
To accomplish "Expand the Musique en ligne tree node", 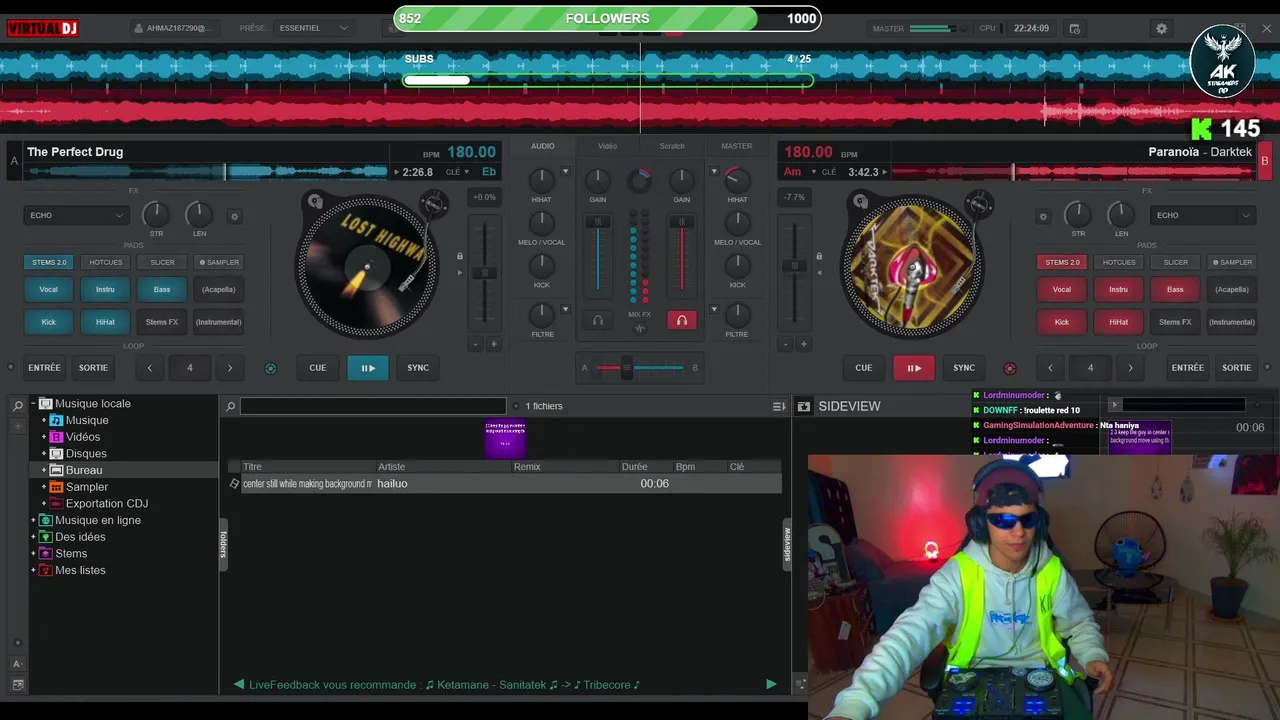I will (33, 520).
